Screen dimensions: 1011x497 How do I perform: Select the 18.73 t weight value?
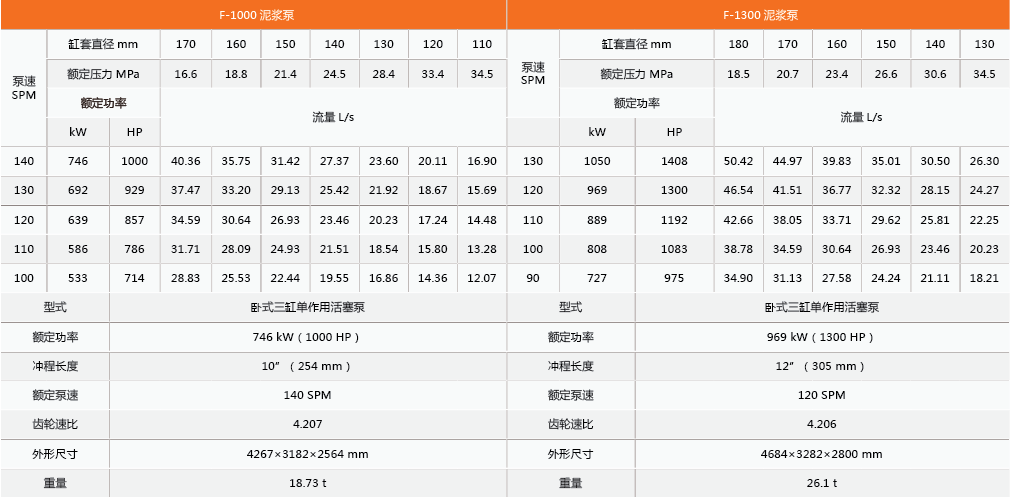point(307,483)
